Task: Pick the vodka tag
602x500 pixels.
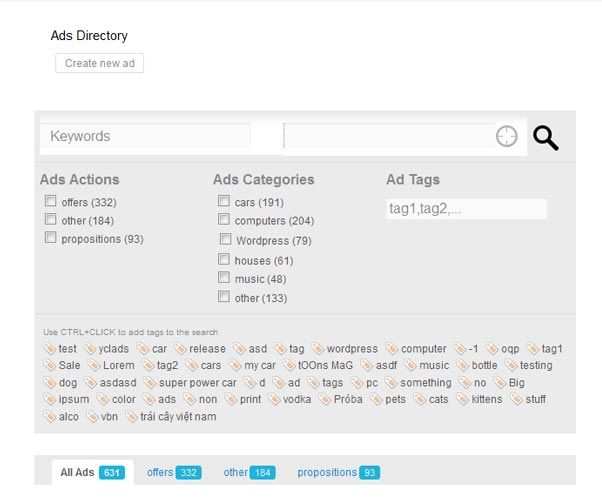Action: coord(289,399)
